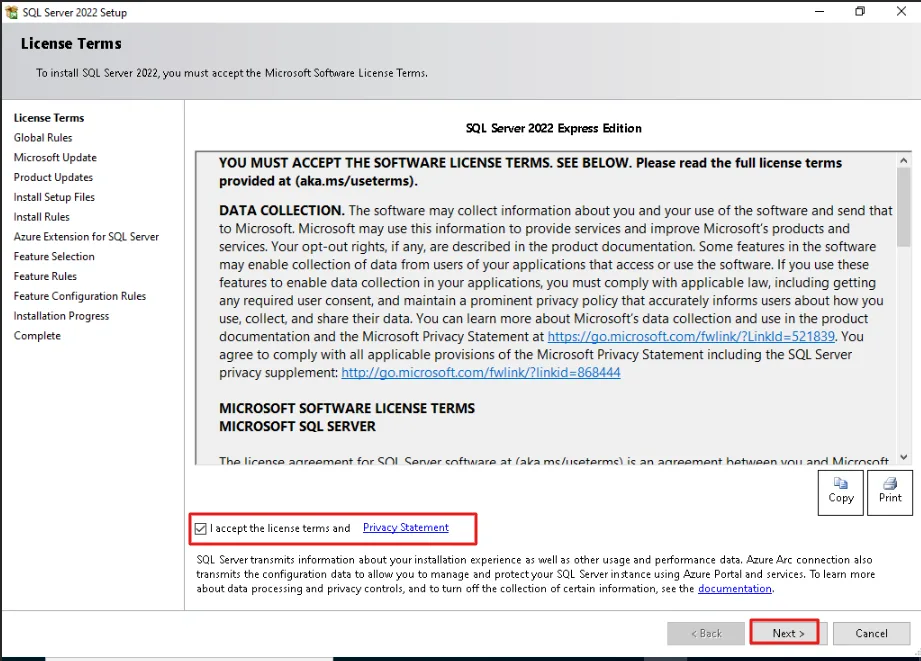This screenshot has width=921, height=661.
Task: Click the MICROSOFT SOFTWARE LICENSE TERMS heading
Action: 347,408
